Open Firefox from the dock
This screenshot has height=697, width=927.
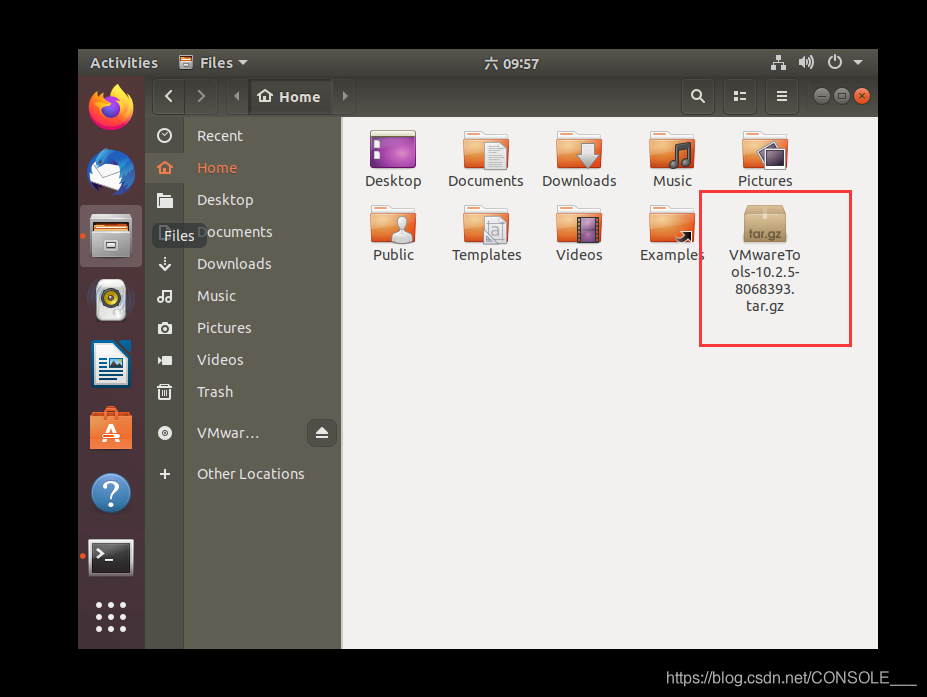tap(111, 108)
